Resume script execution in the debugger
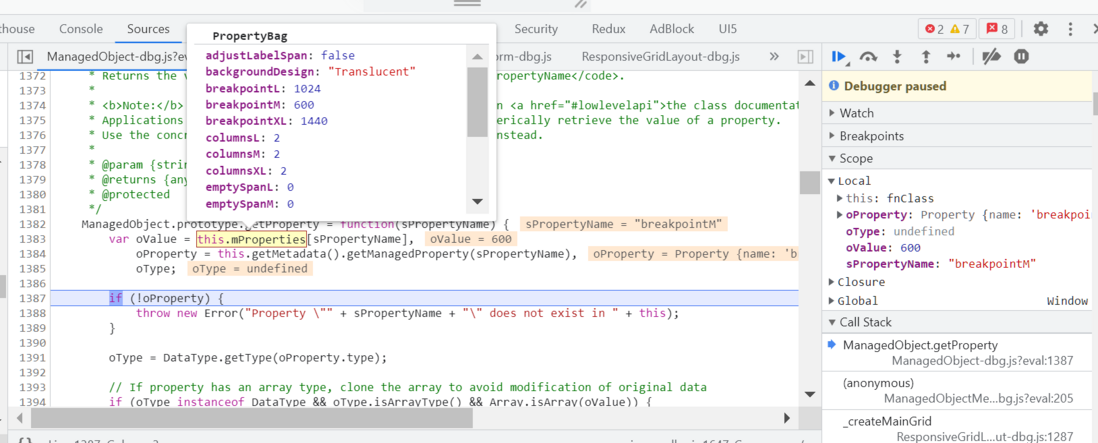This screenshot has height=443, width=1098. [x=839, y=57]
